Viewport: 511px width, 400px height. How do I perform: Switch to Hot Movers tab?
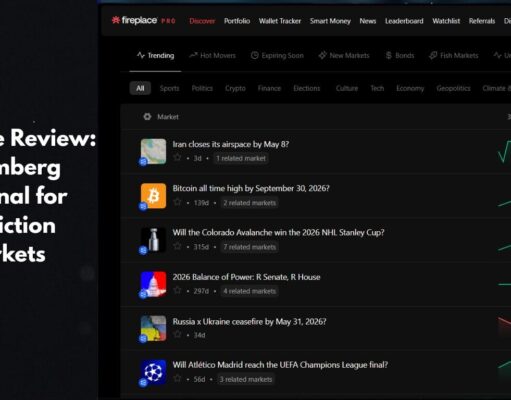(212, 55)
